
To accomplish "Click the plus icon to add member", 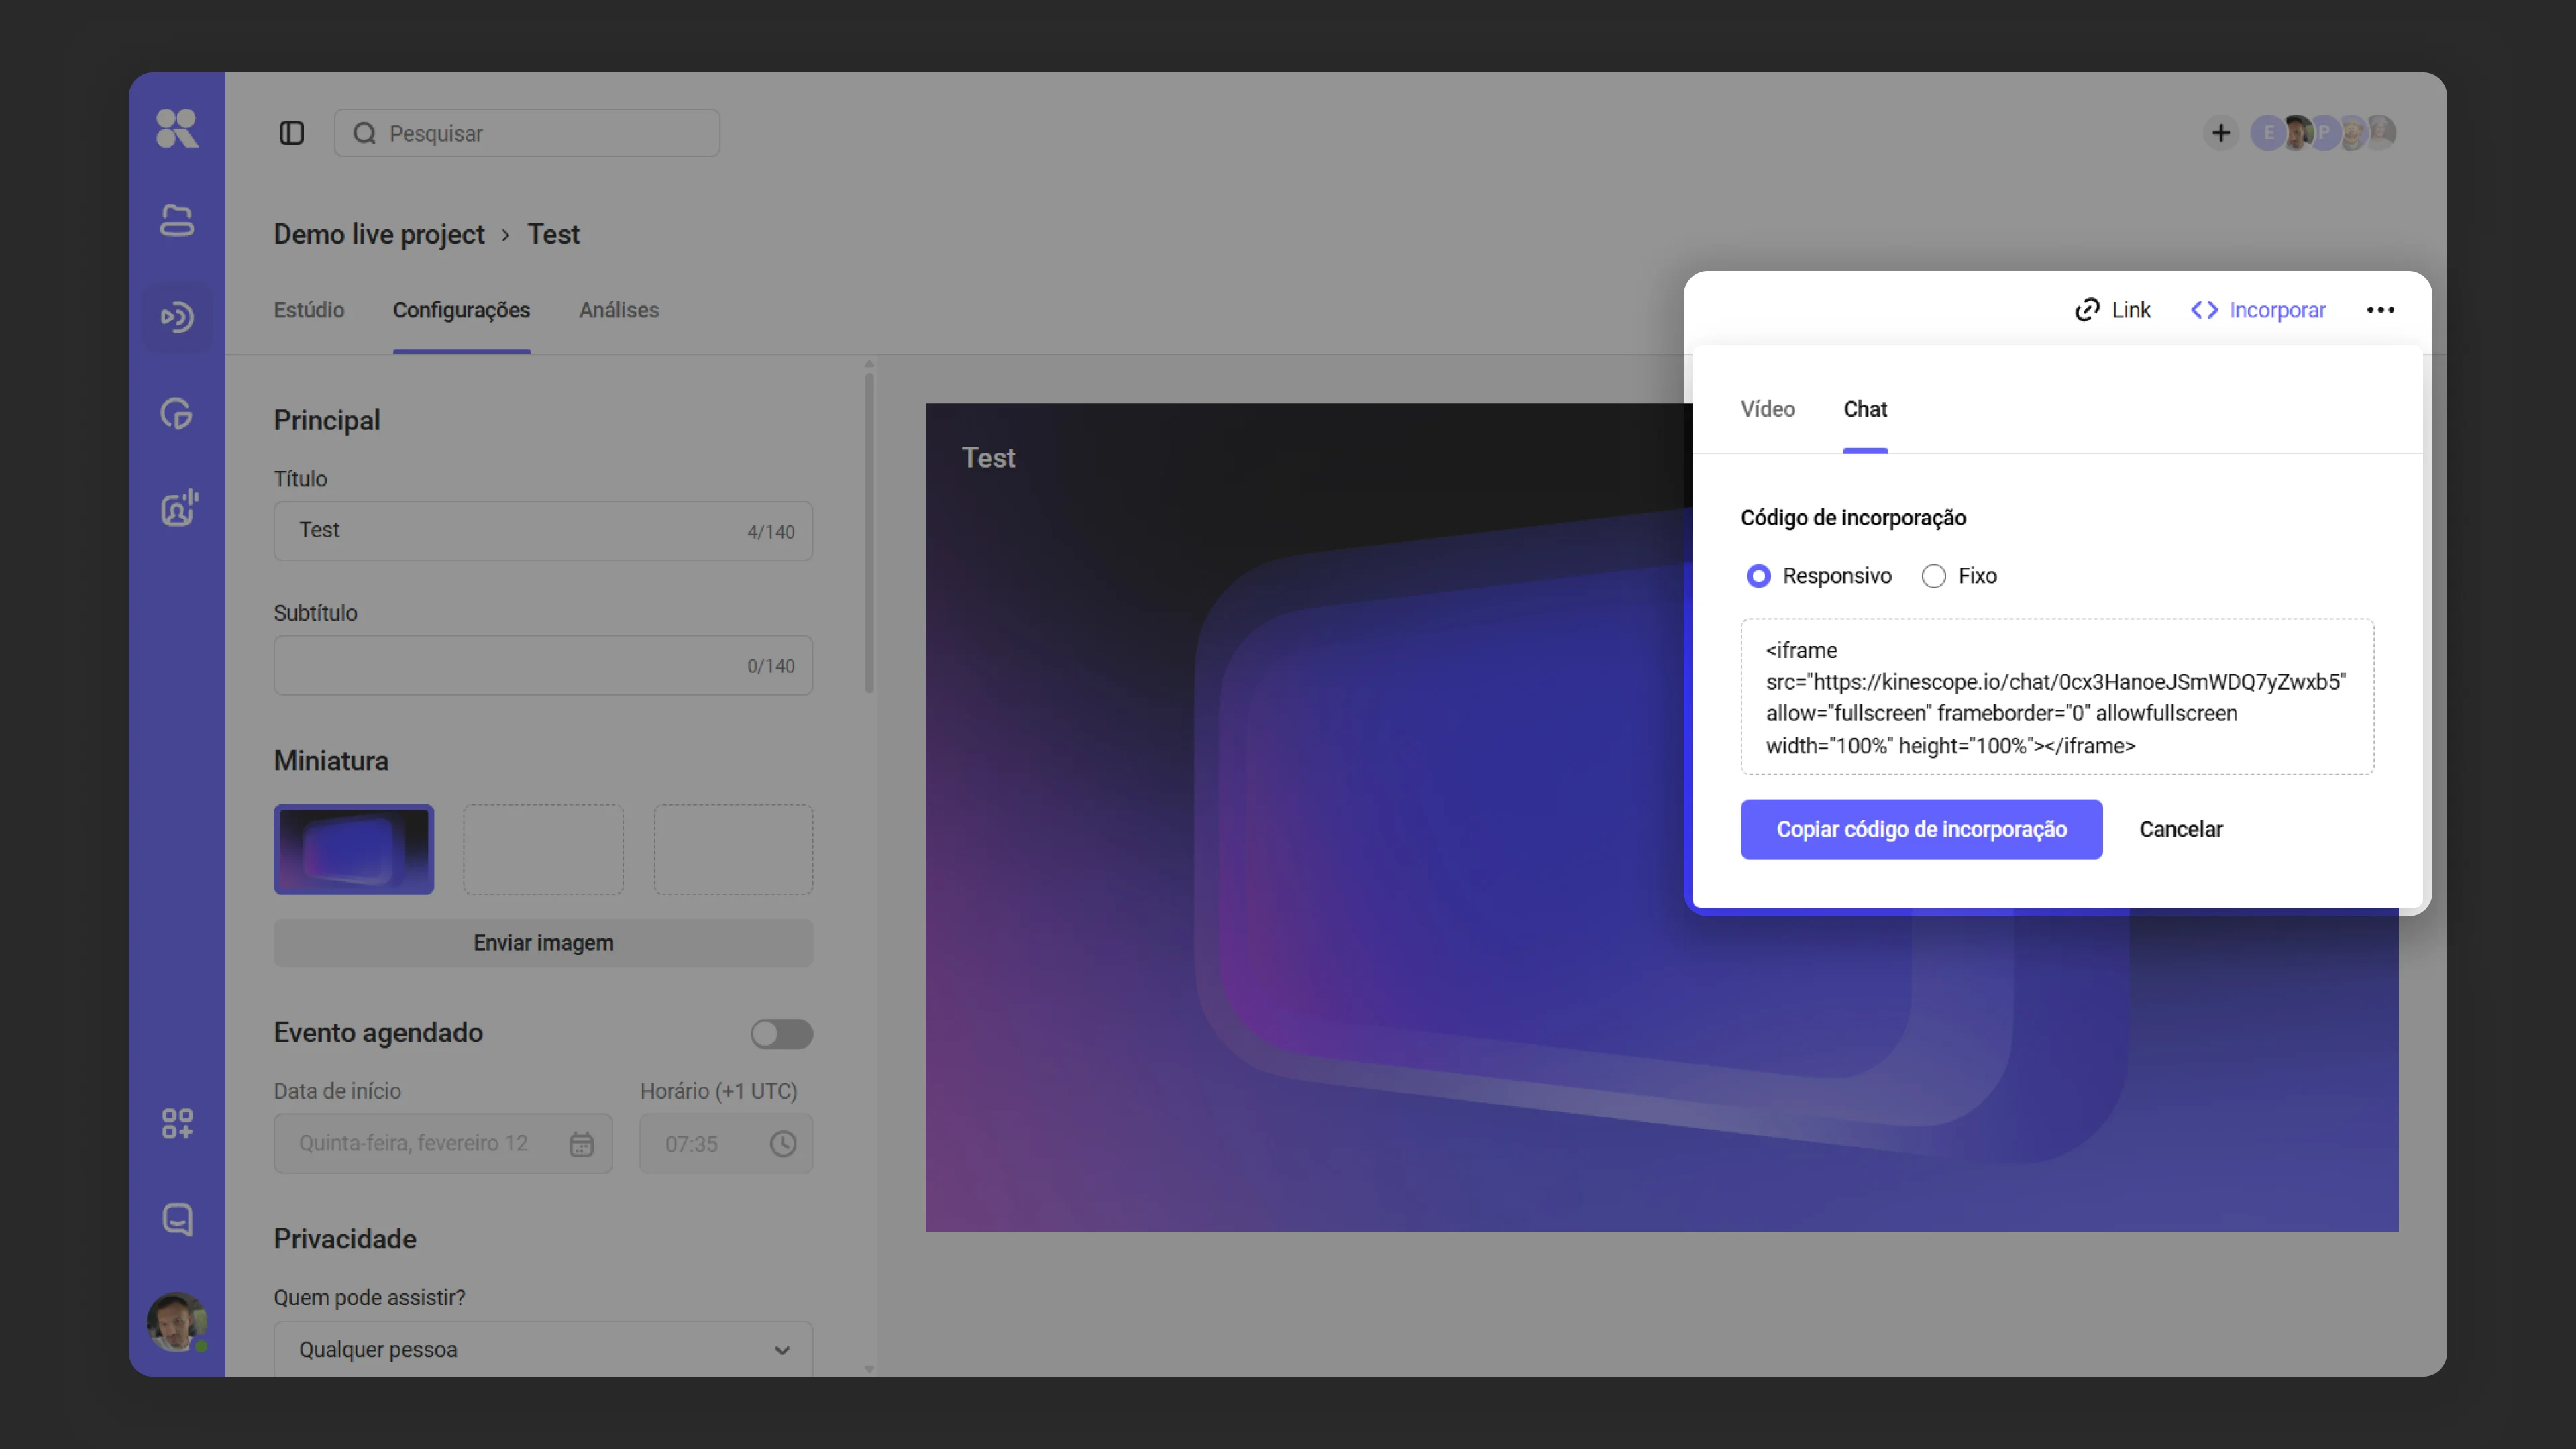I will pyautogui.click(x=2220, y=133).
